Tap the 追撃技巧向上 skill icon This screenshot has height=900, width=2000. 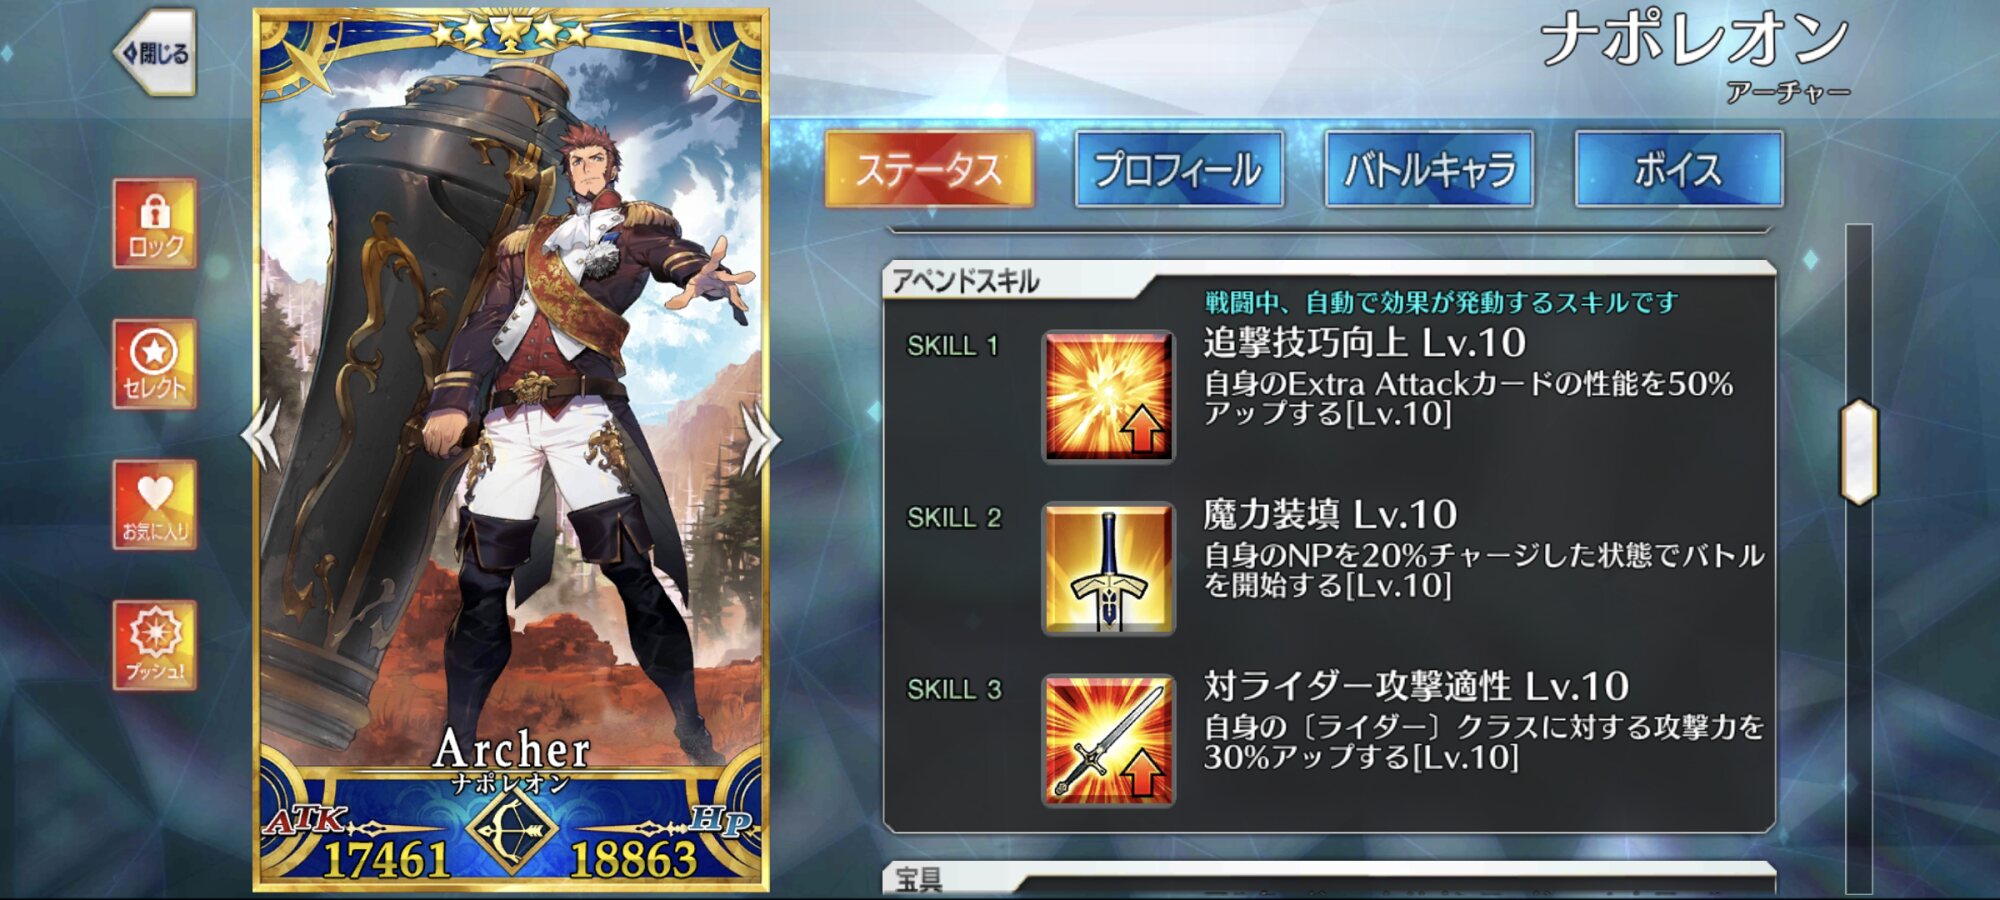point(1108,397)
